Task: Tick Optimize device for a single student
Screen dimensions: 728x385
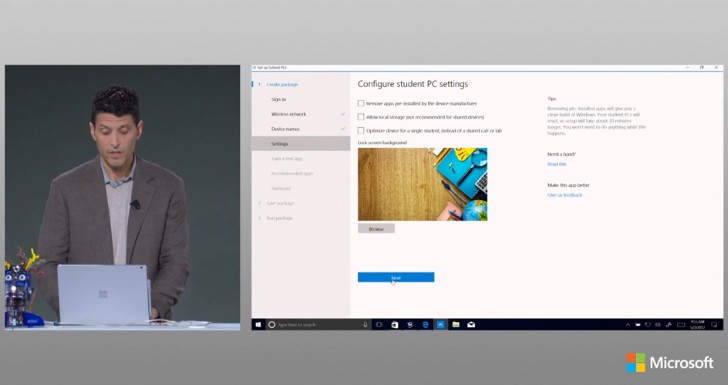Action: click(361, 131)
